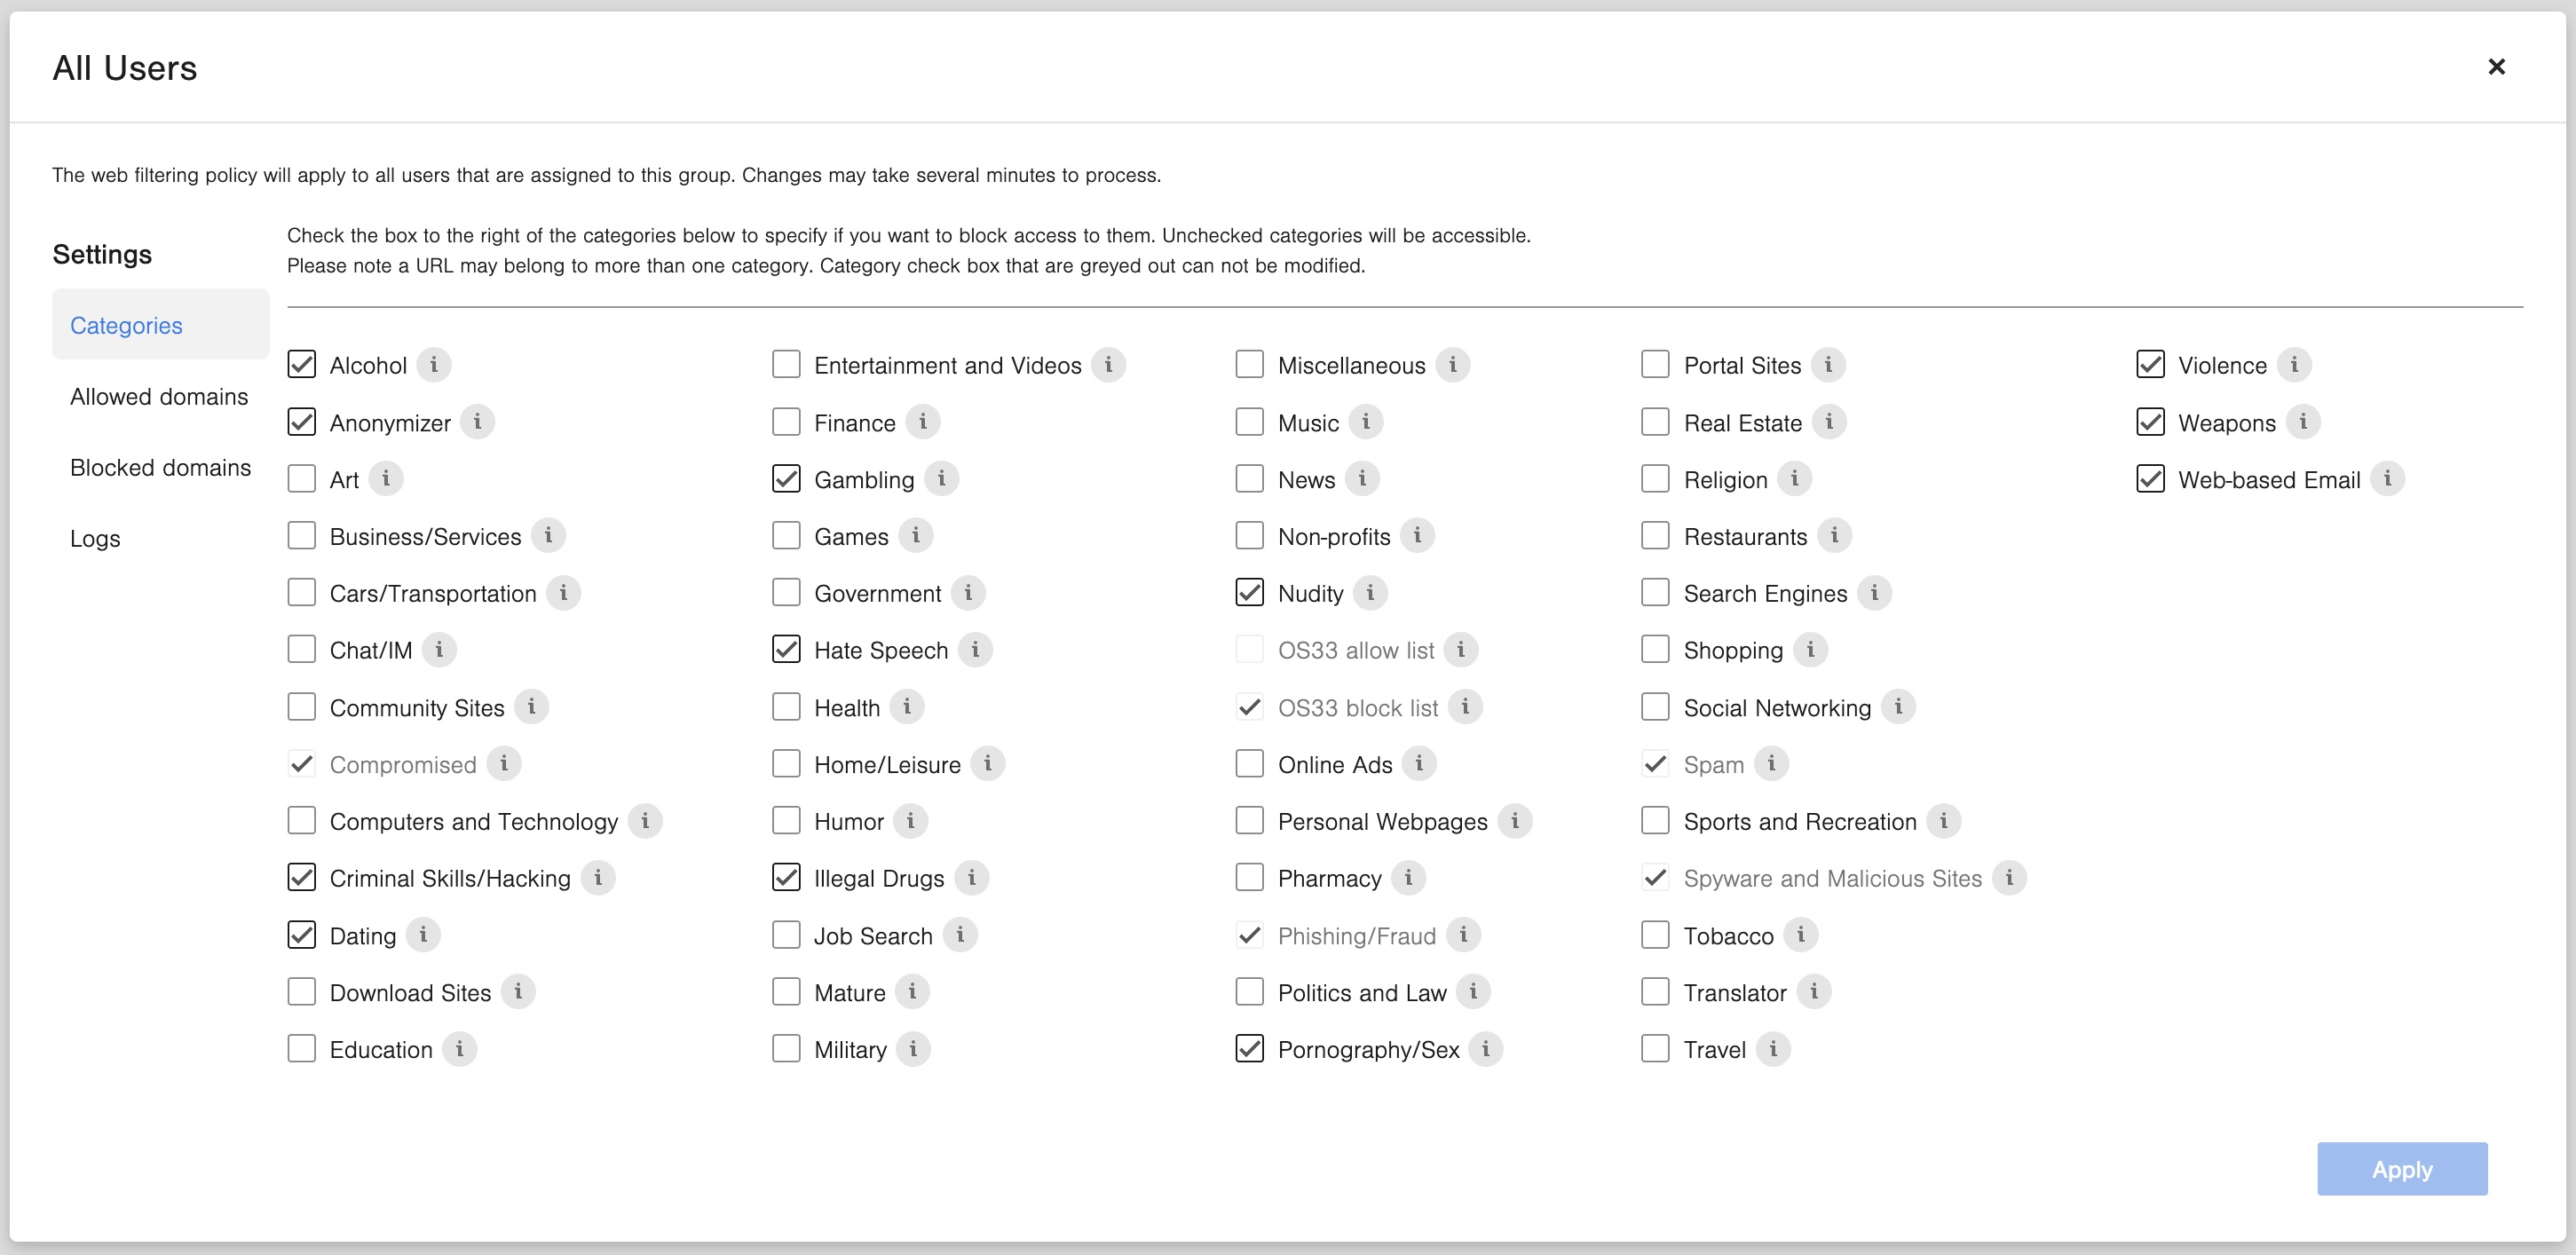Open info icon beside Gambling
This screenshot has width=2576, height=1255.
point(941,479)
